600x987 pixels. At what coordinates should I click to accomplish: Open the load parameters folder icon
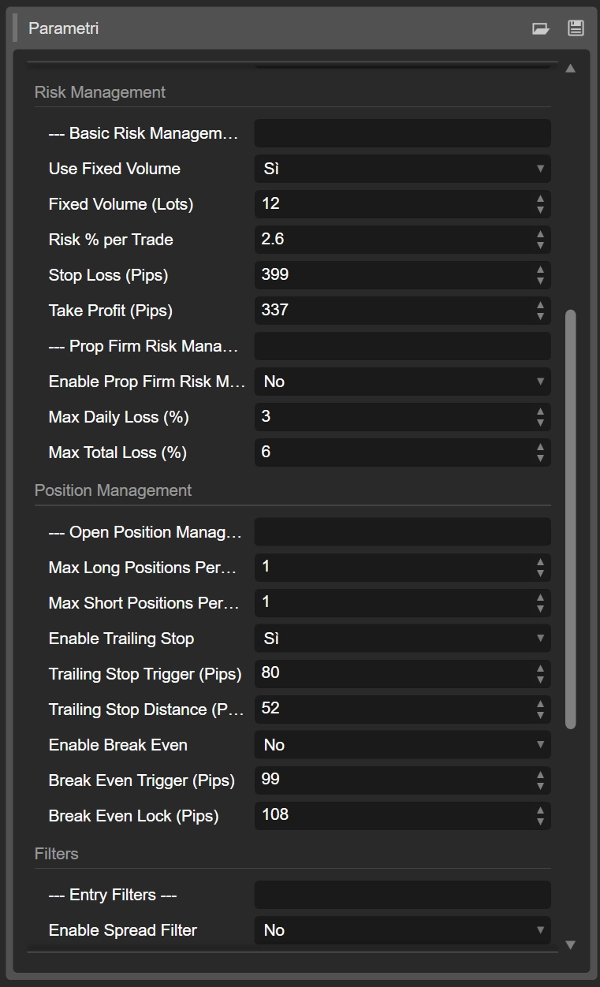click(x=541, y=29)
